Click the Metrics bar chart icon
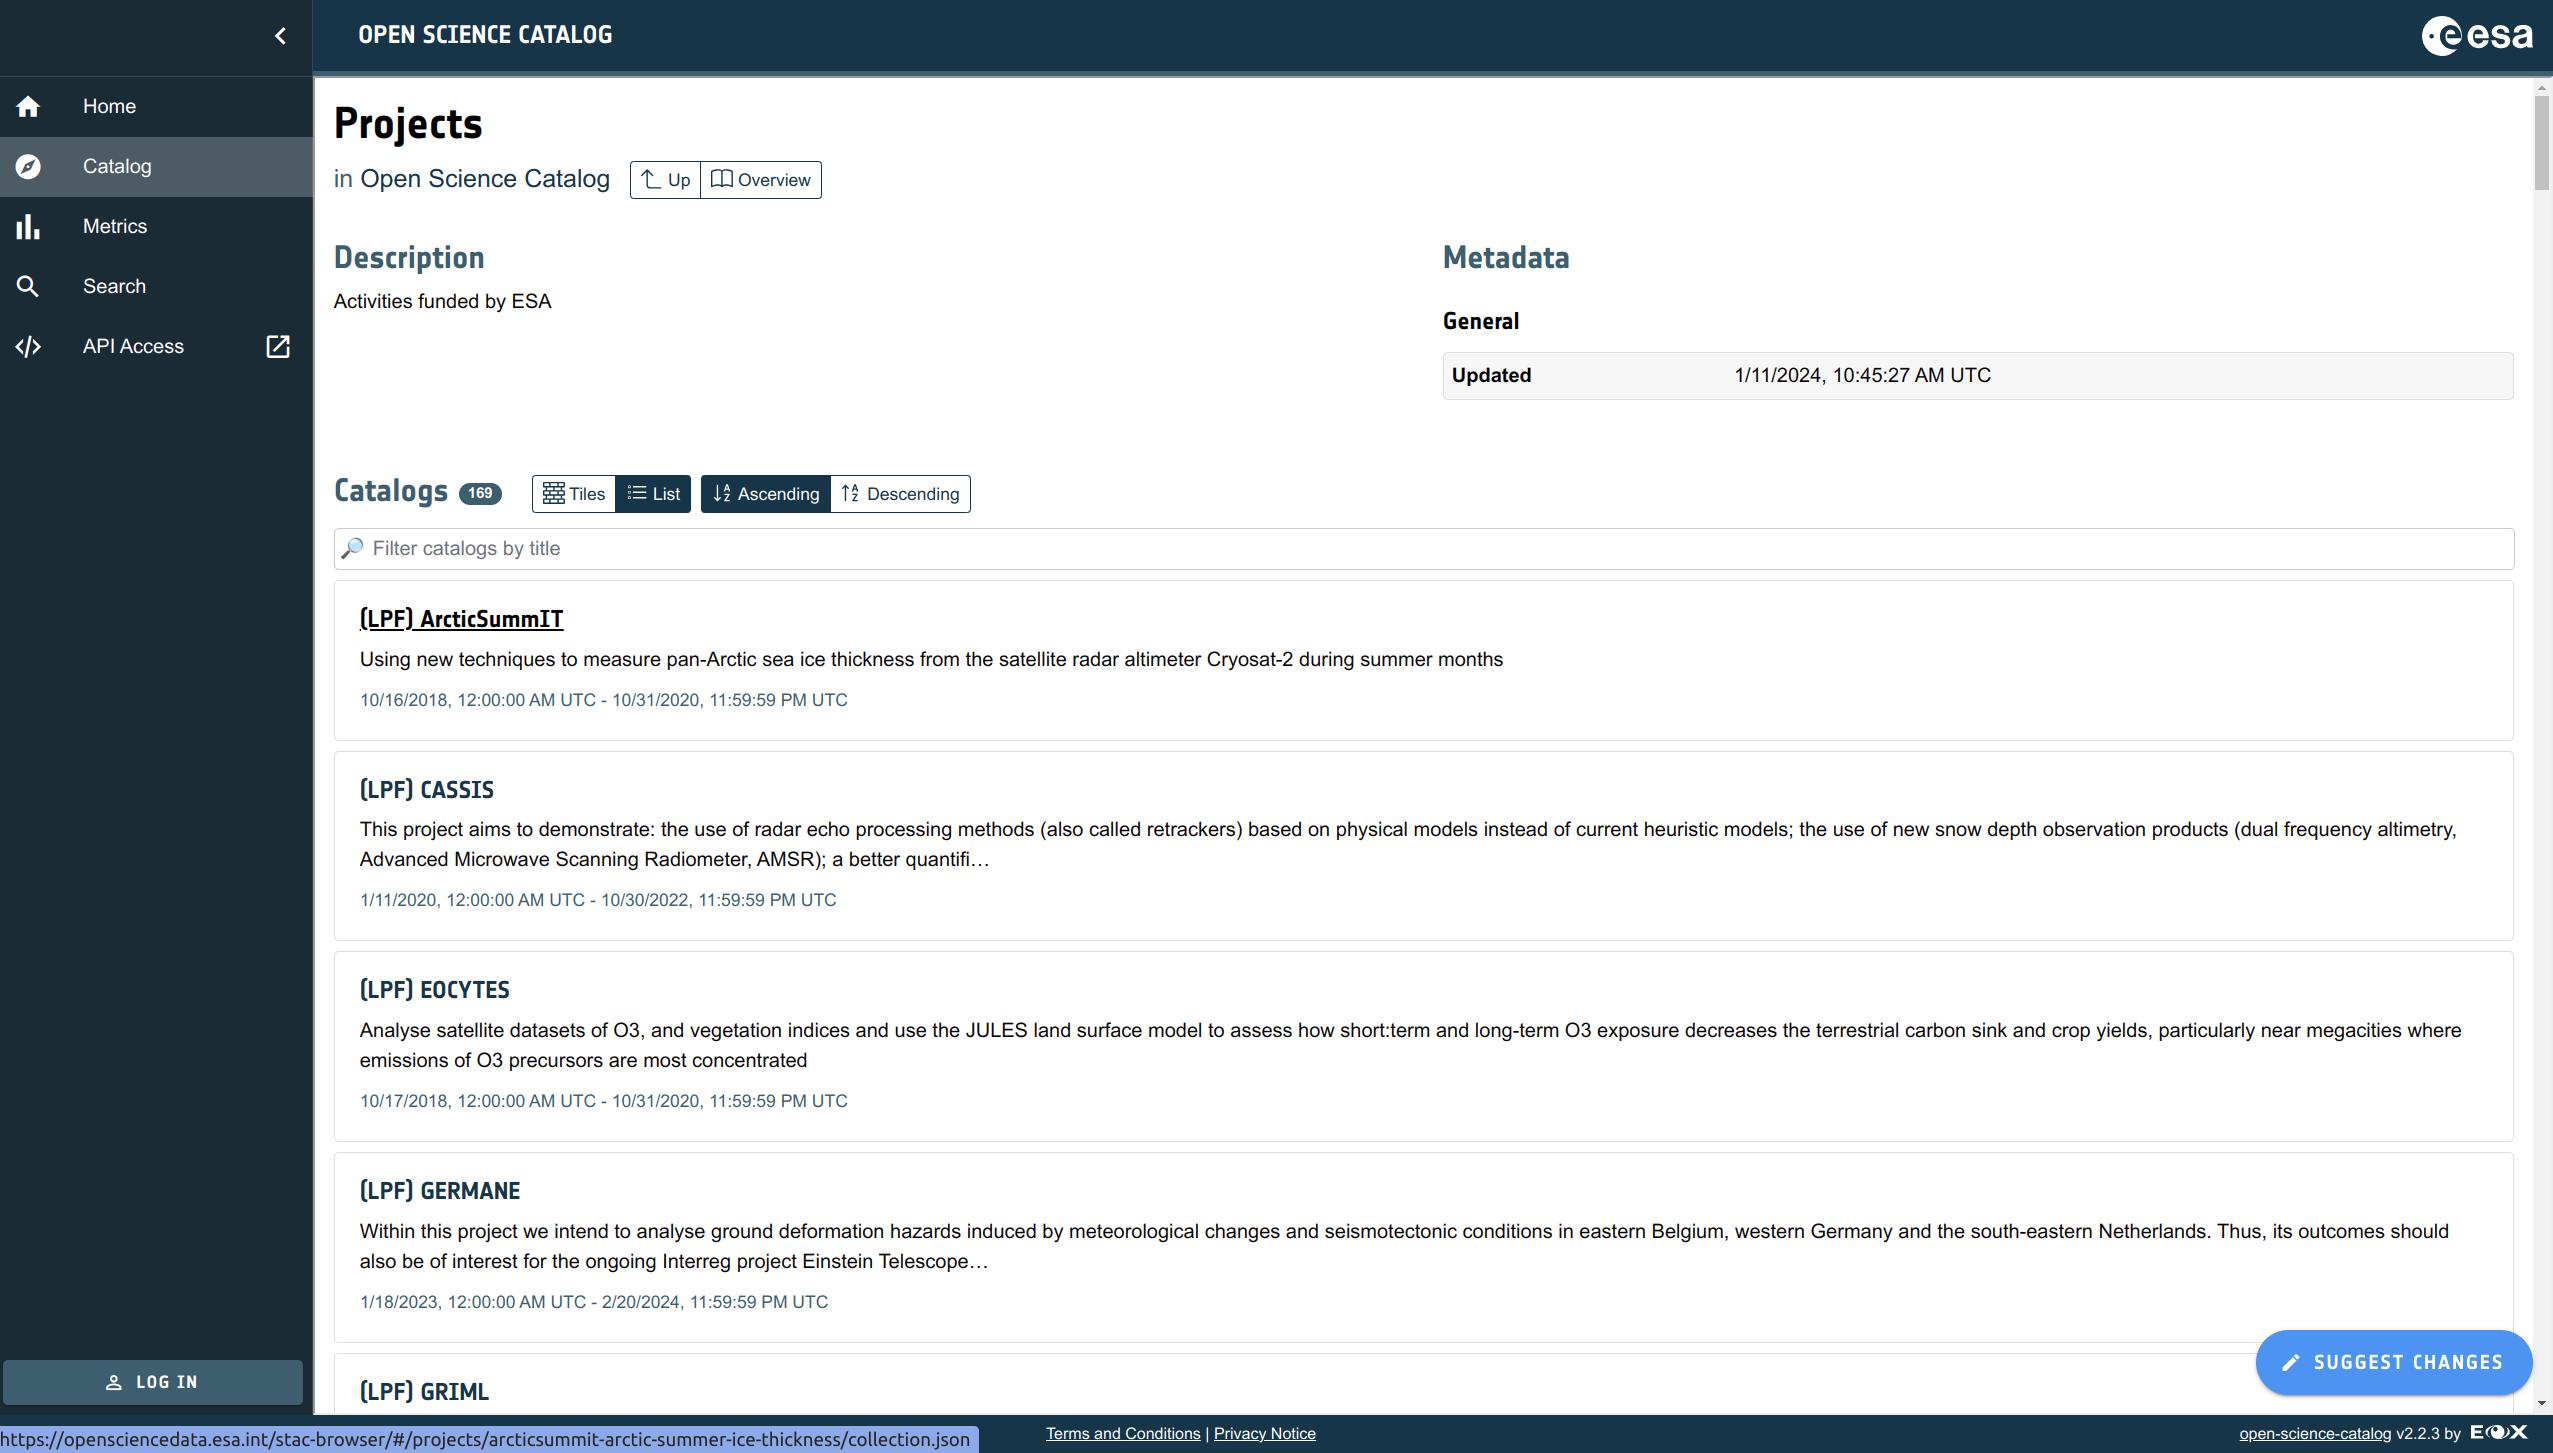This screenshot has height=1453, width=2553. click(x=28, y=226)
